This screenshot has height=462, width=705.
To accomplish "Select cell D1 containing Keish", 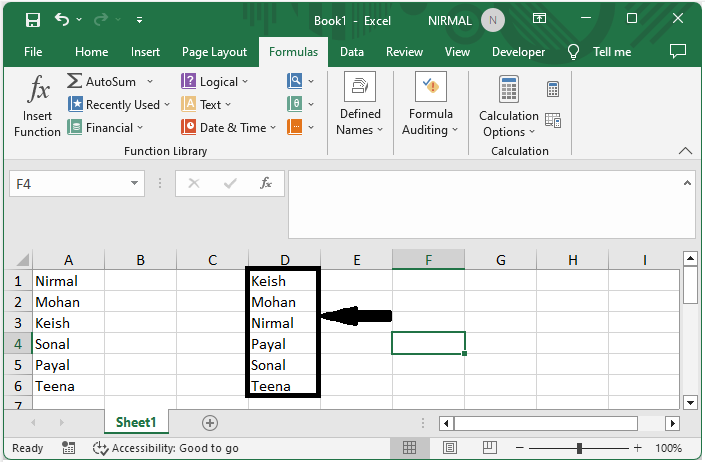I will tap(285, 281).
